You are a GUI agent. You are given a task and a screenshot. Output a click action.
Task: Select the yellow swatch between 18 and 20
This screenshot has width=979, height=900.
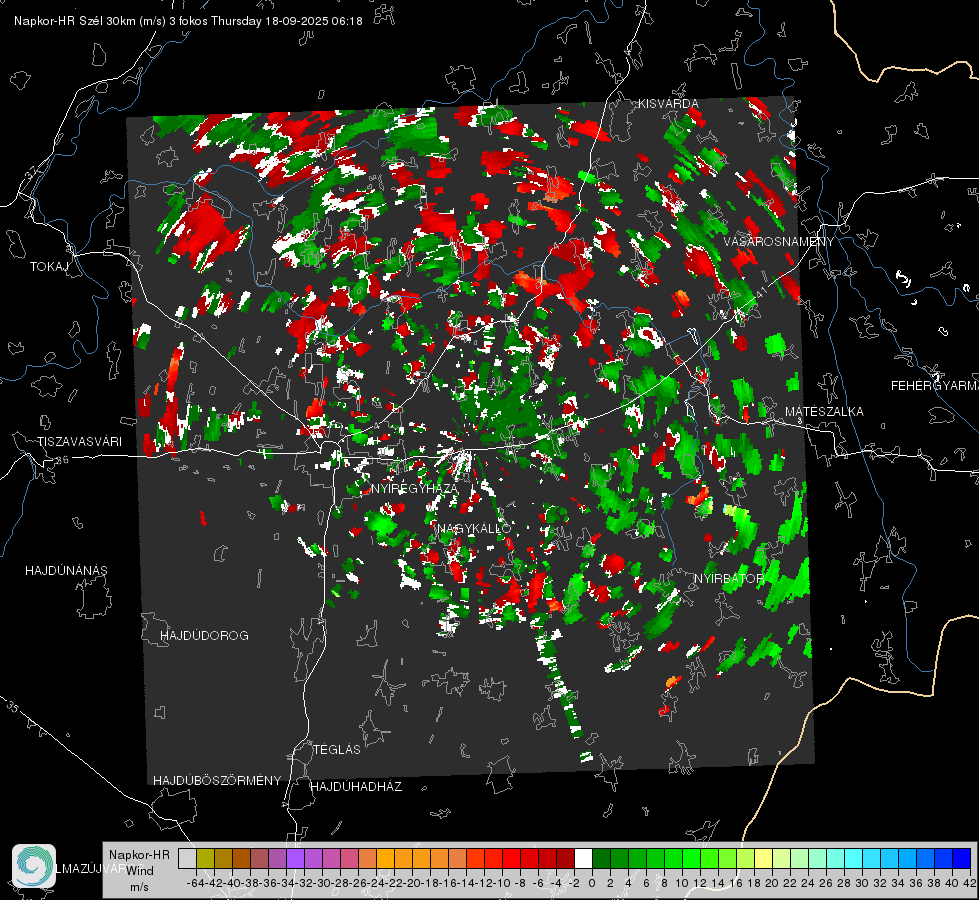click(764, 859)
